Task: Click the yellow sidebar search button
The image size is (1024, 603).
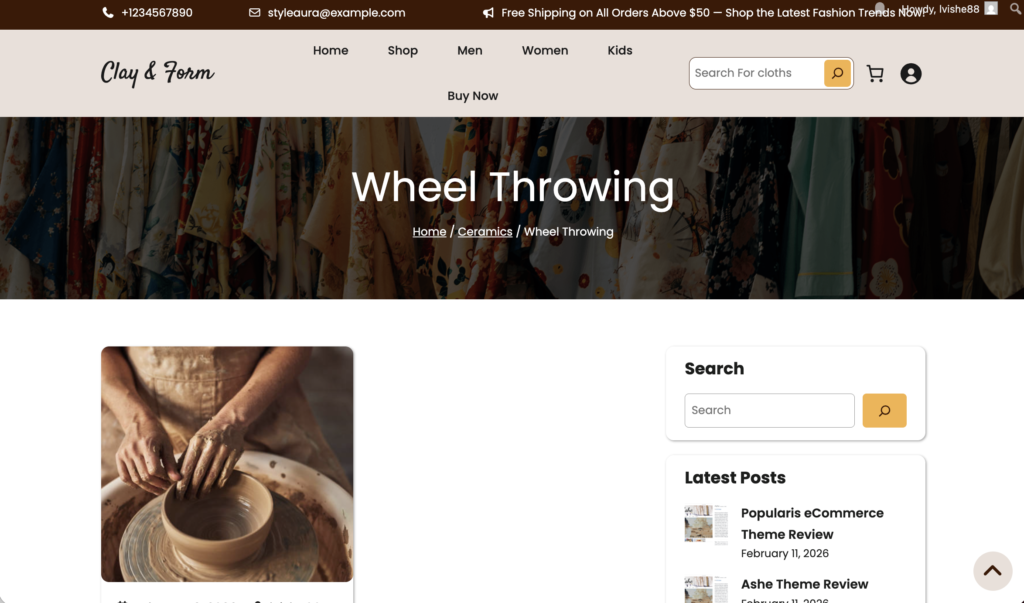Action: pyautogui.click(x=884, y=410)
